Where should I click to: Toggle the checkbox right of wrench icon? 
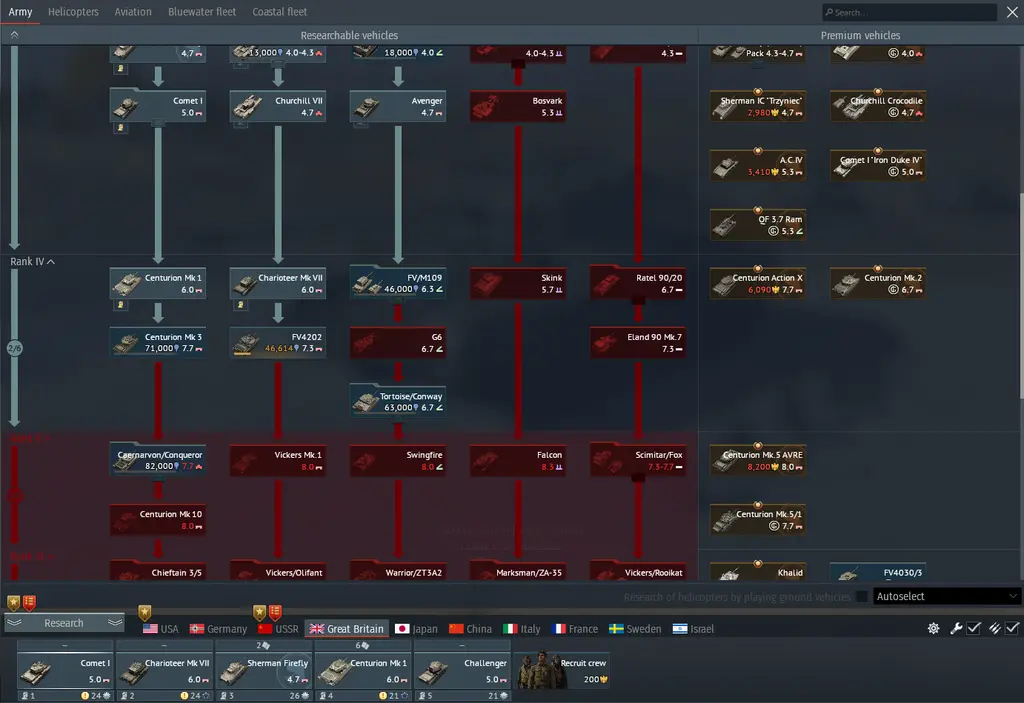click(x=974, y=628)
